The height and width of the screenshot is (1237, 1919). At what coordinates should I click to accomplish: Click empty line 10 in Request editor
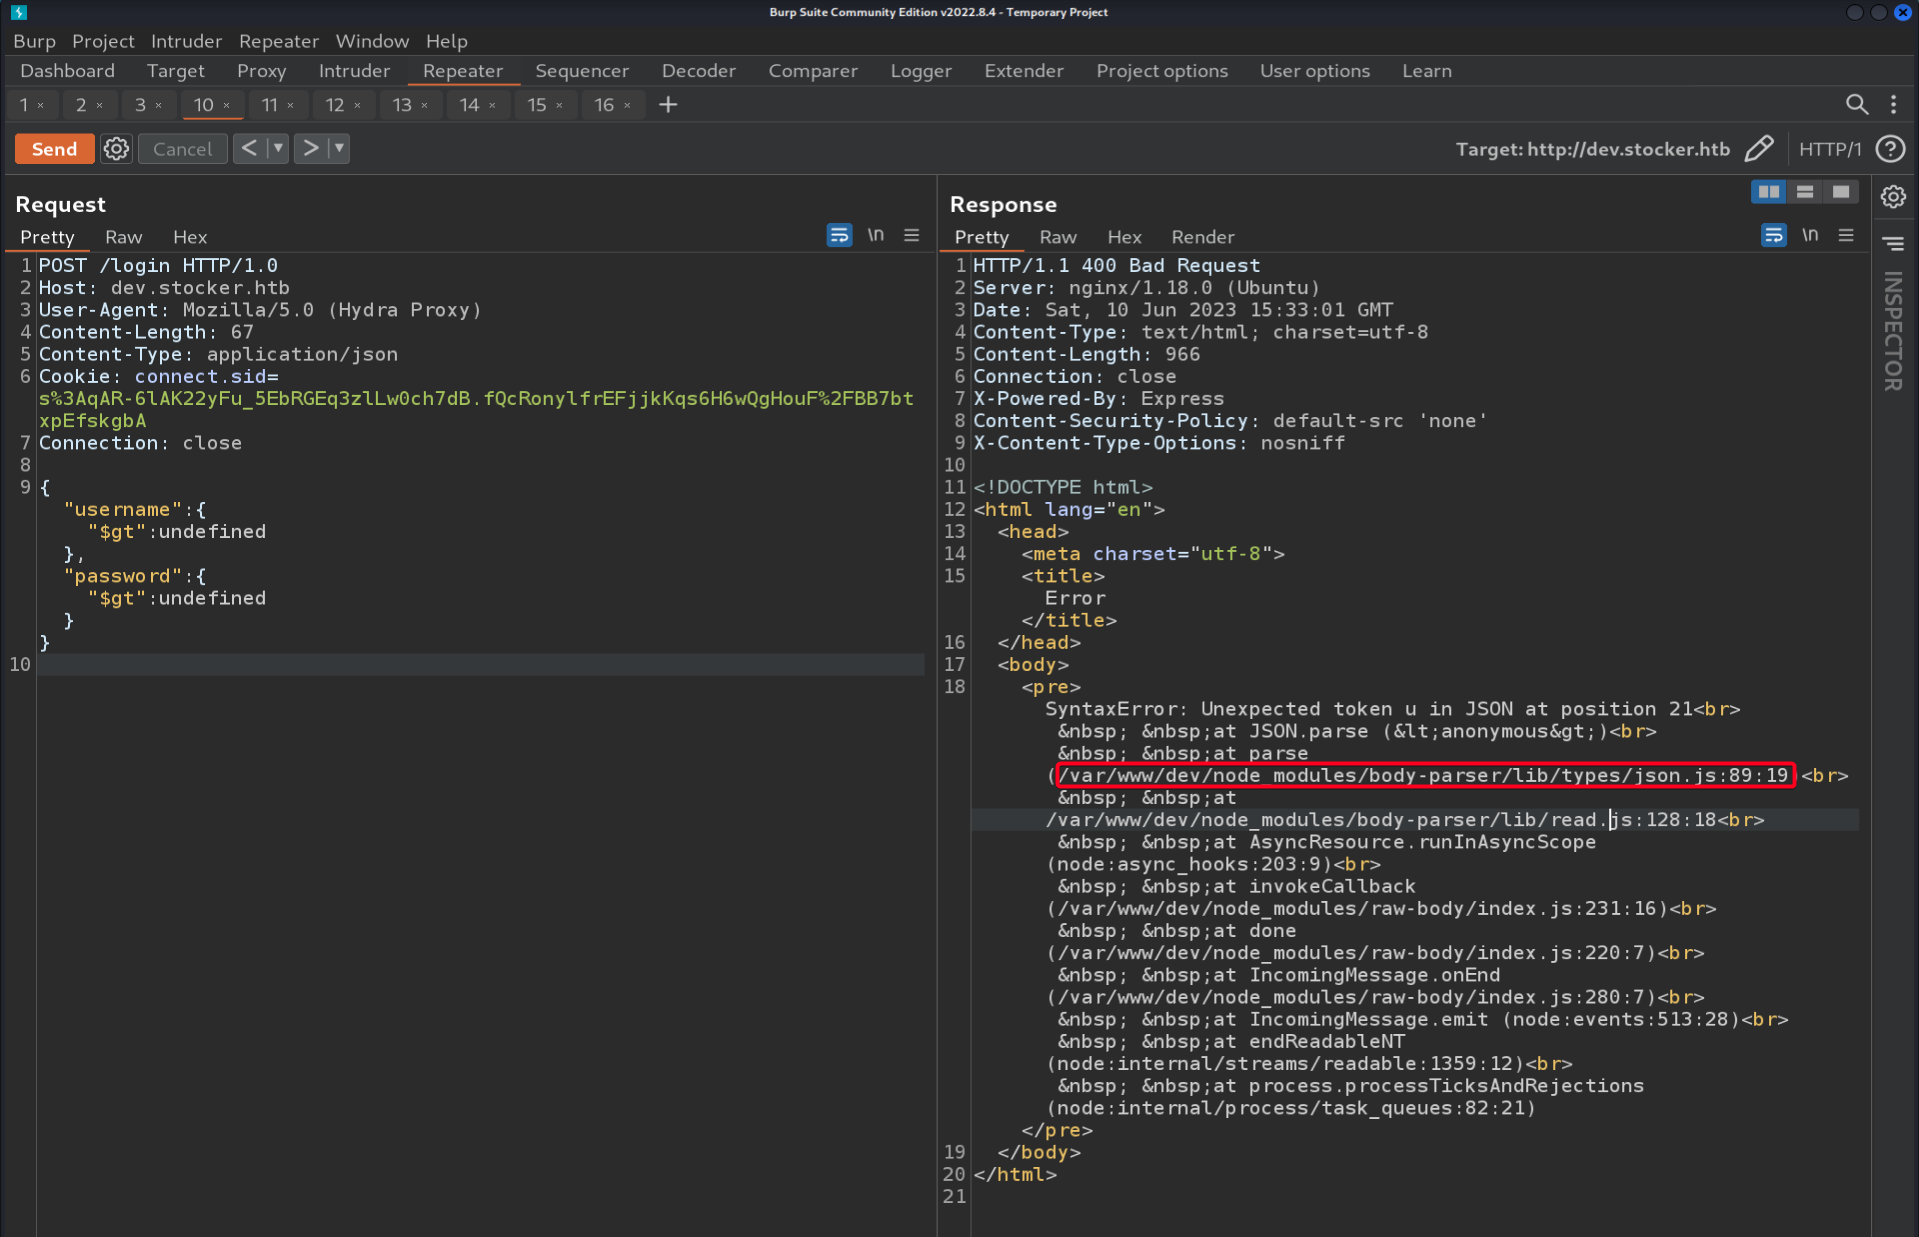tap(480, 664)
